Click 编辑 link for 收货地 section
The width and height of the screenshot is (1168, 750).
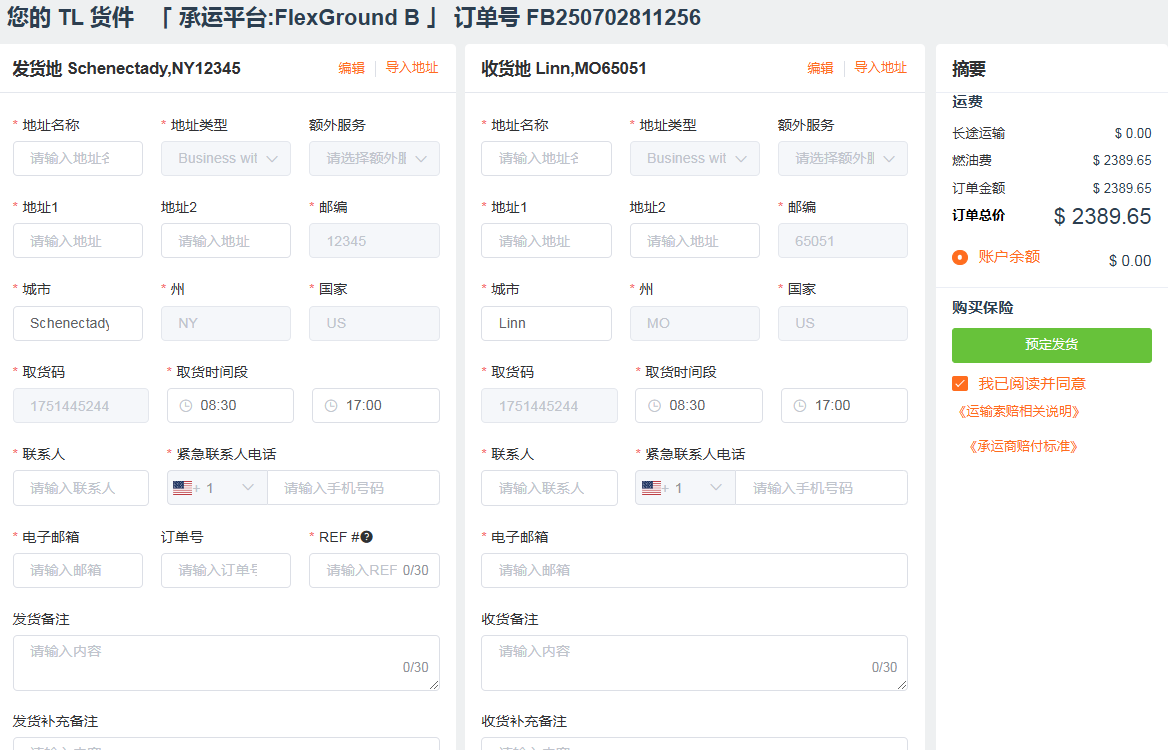pyautogui.click(x=820, y=68)
